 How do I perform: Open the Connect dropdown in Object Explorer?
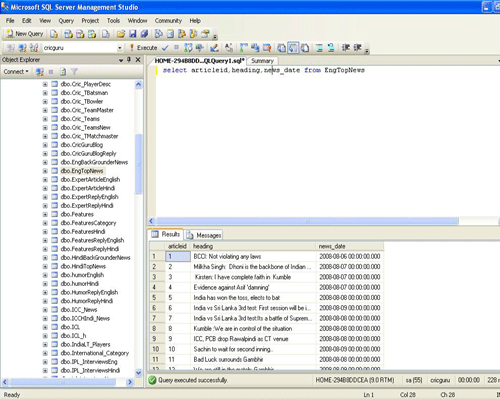(x=16, y=72)
